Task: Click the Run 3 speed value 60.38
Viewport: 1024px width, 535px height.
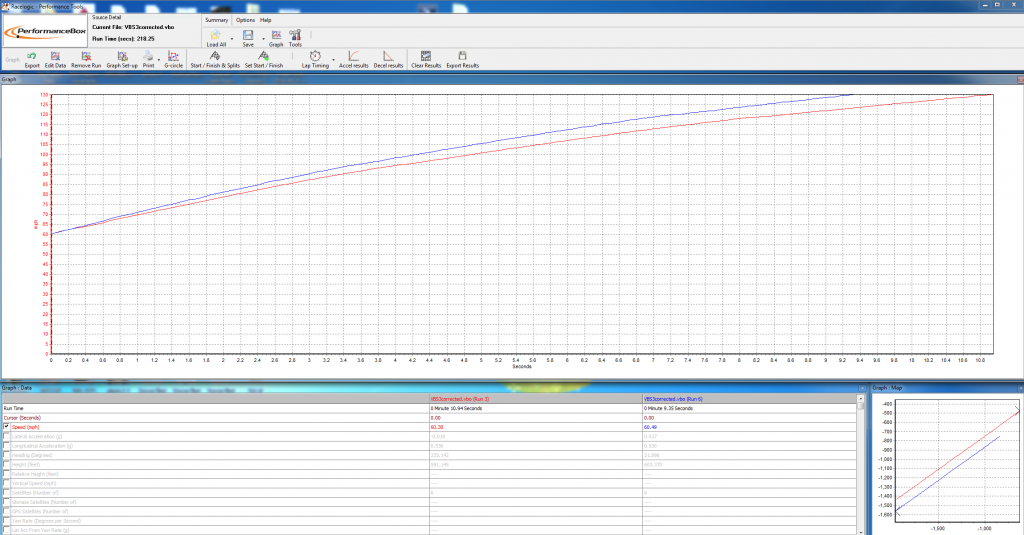Action: pos(436,427)
